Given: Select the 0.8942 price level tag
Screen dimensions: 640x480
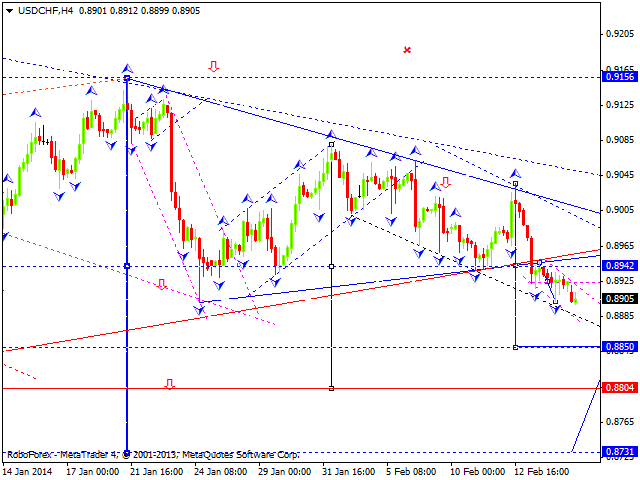Looking at the screenshot, I should pos(617,266).
